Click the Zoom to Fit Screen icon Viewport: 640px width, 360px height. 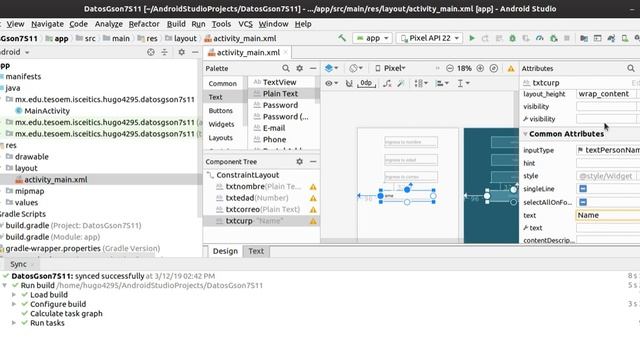(493, 68)
